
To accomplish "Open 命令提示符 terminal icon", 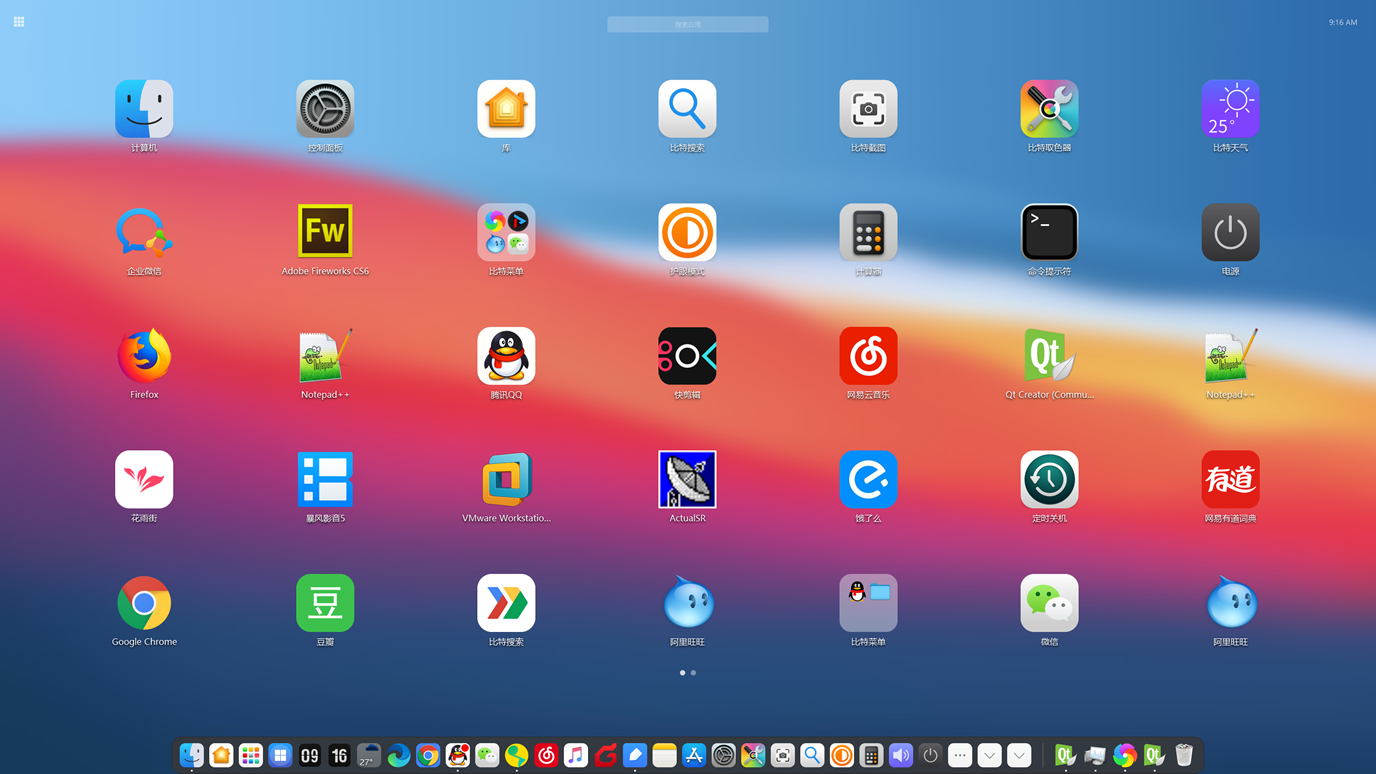I will pos(1049,233).
